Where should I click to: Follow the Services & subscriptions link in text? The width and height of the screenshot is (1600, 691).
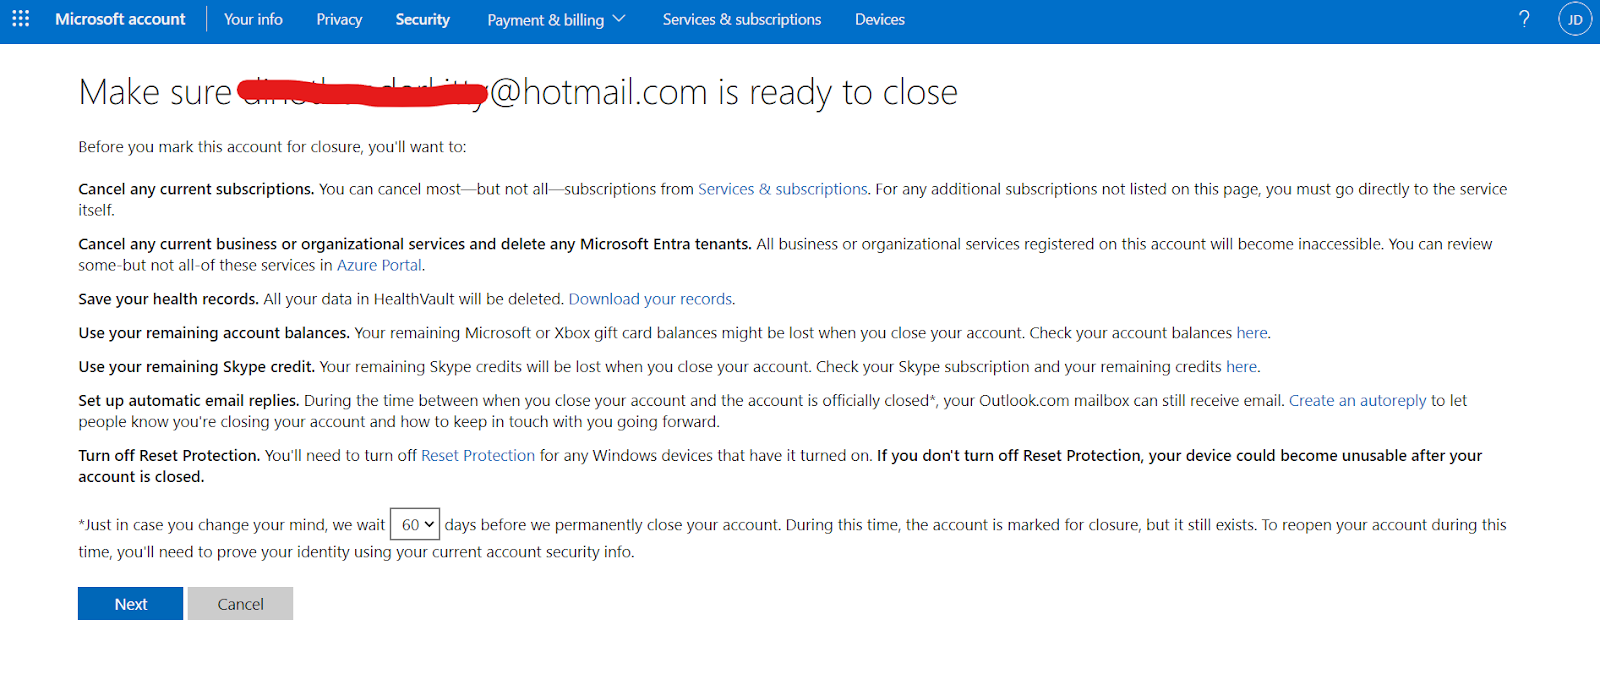click(783, 189)
